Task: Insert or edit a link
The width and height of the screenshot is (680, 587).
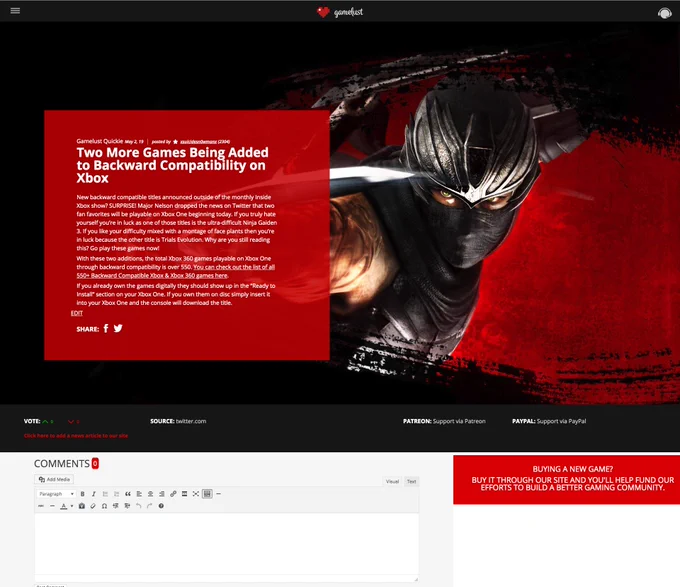Action: 173,494
